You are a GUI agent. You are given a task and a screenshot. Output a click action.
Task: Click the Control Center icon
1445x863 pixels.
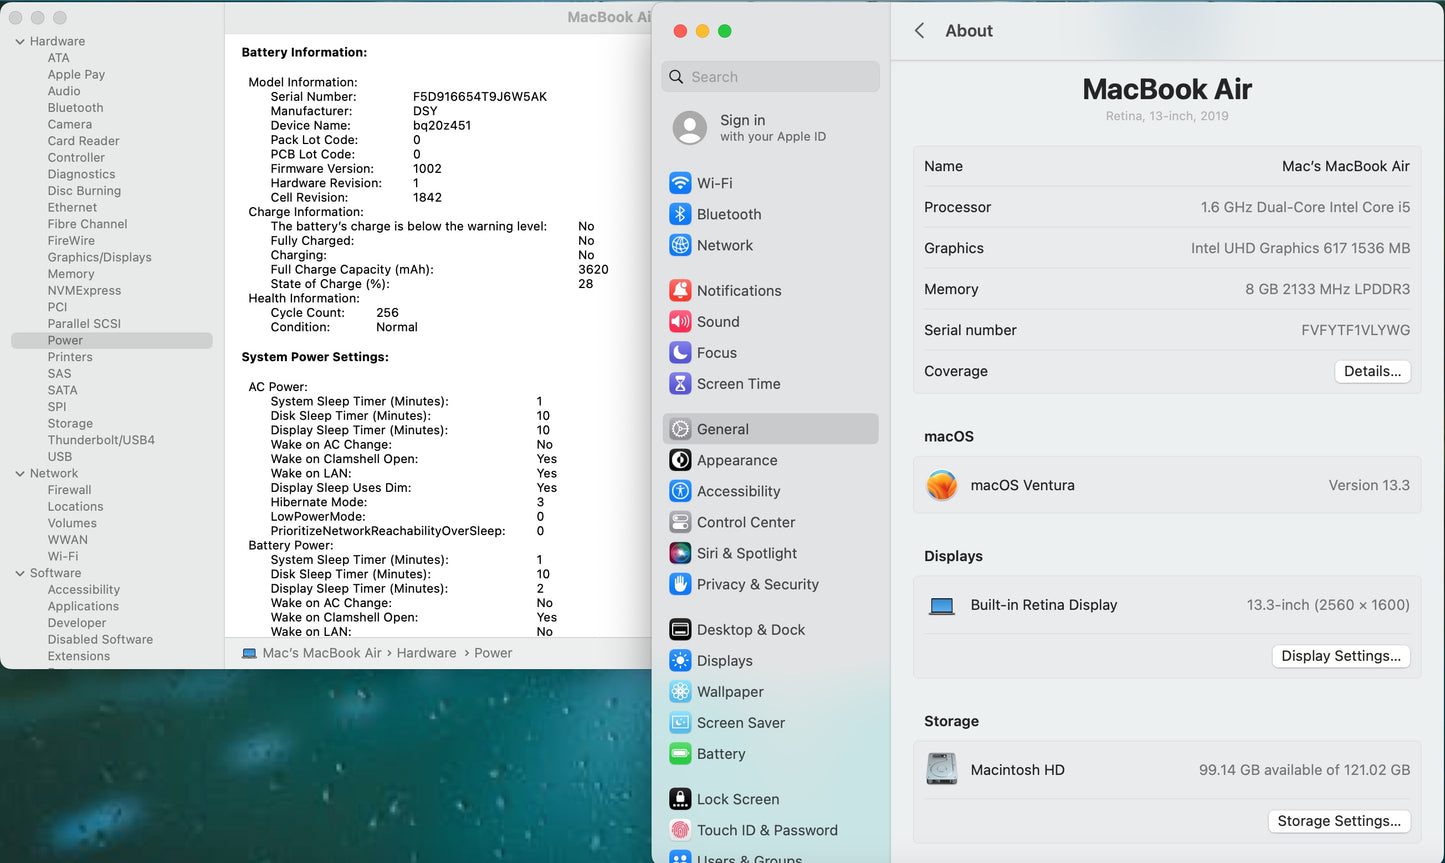coord(680,522)
